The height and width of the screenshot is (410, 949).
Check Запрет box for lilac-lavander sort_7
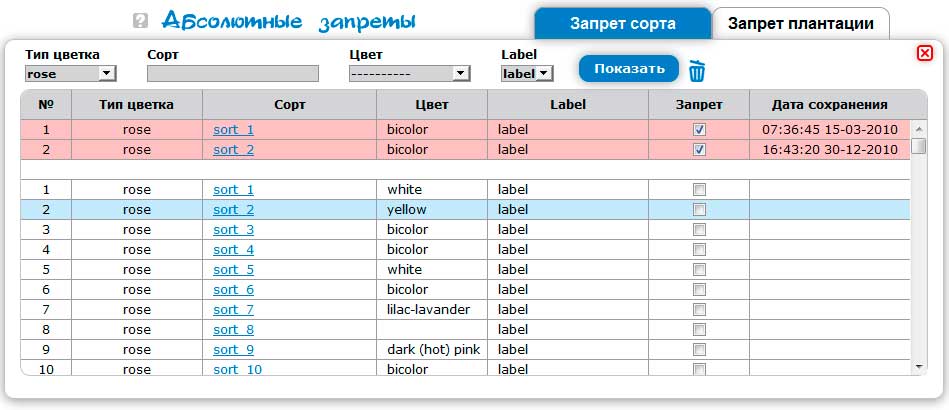(x=699, y=310)
